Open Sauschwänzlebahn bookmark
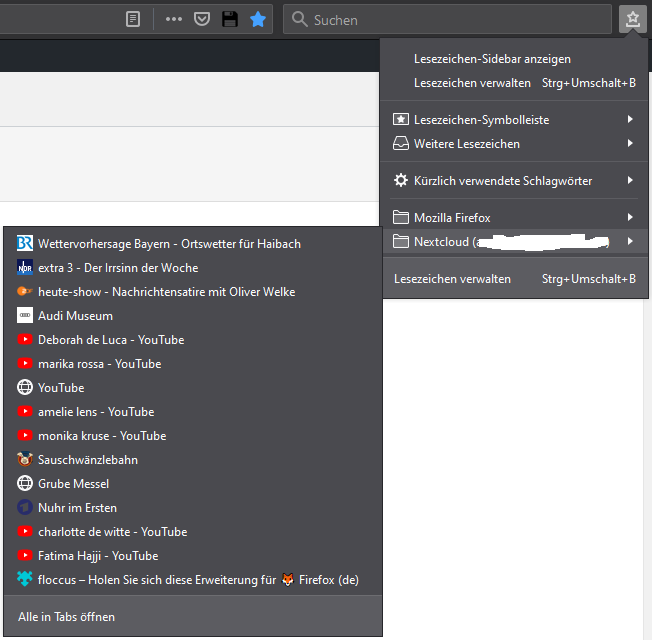Screen dimensions: 652x640 [88, 460]
